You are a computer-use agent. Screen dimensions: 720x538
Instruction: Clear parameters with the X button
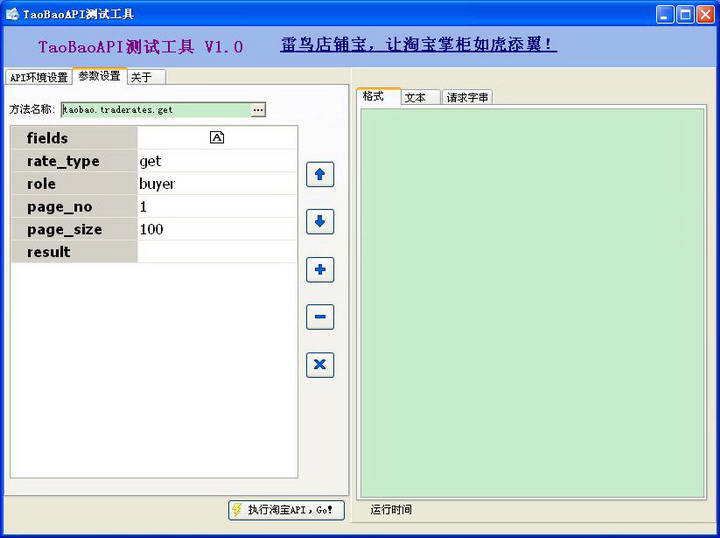pyautogui.click(x=320, y=365)
